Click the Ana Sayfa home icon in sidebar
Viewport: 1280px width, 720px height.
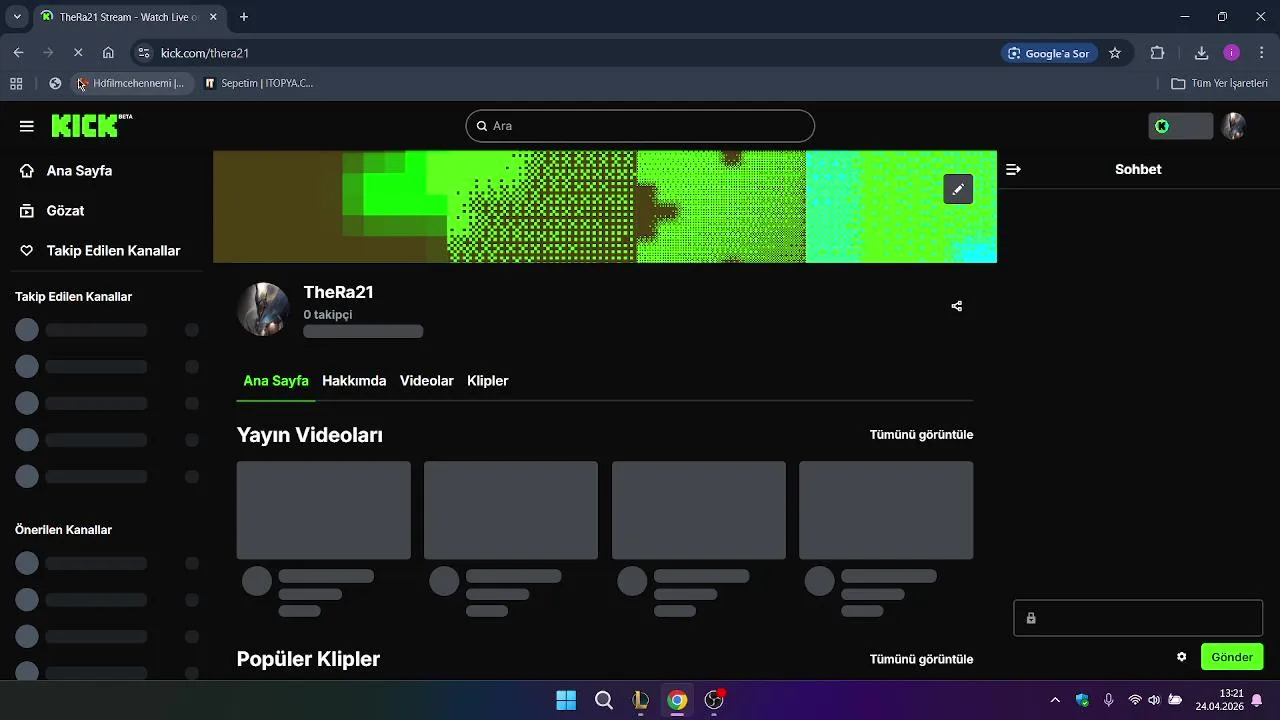coord(27,171)
